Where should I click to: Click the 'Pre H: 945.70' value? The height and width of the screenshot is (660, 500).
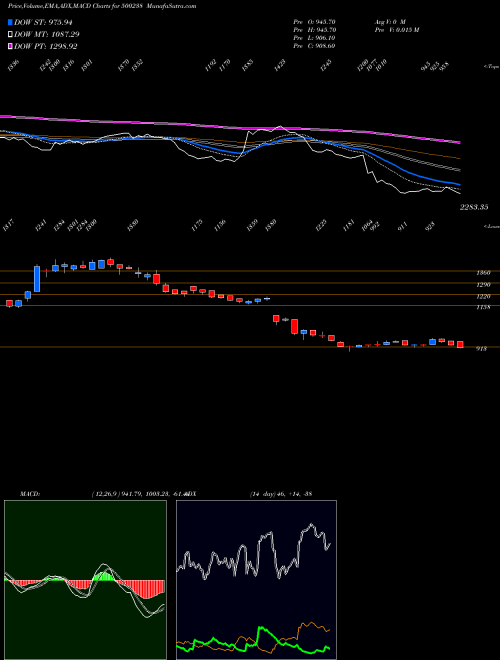(x=314, y=29)
